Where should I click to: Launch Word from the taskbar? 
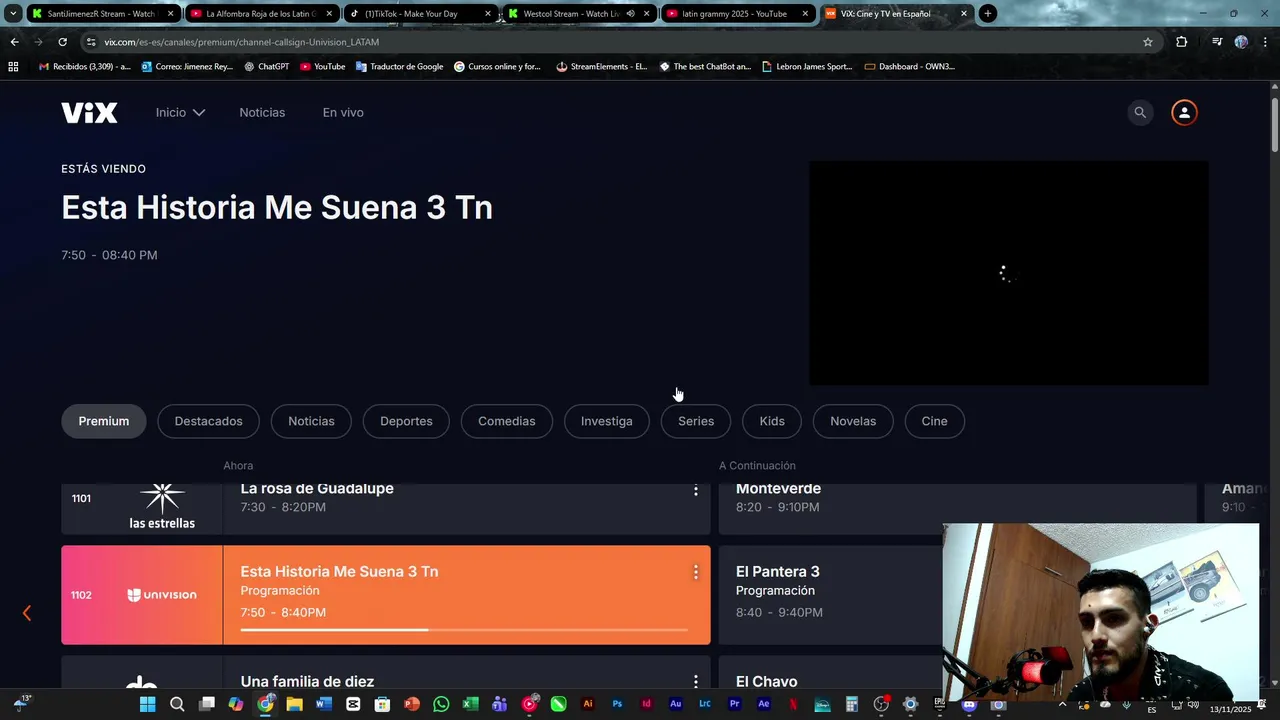pyautogui.click(x=323, y=704)
